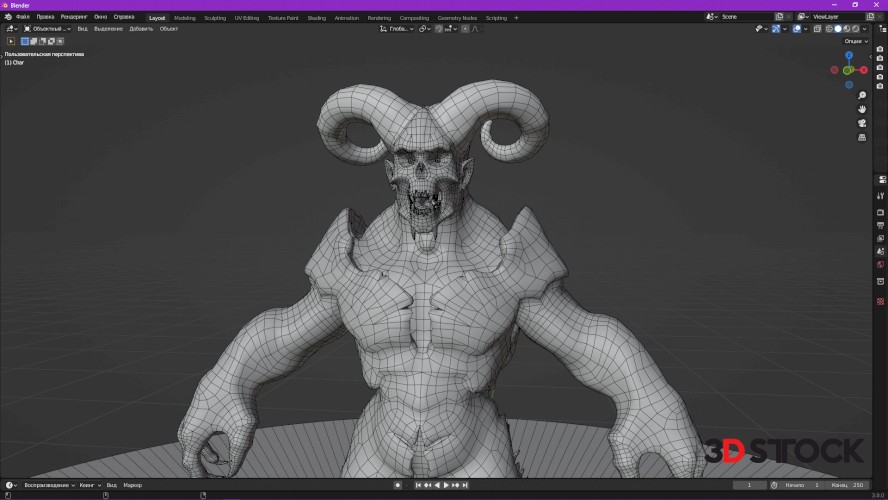Screen dimensions: 888x500
Task: Open the snapping options dropdown
Action: 451,29
